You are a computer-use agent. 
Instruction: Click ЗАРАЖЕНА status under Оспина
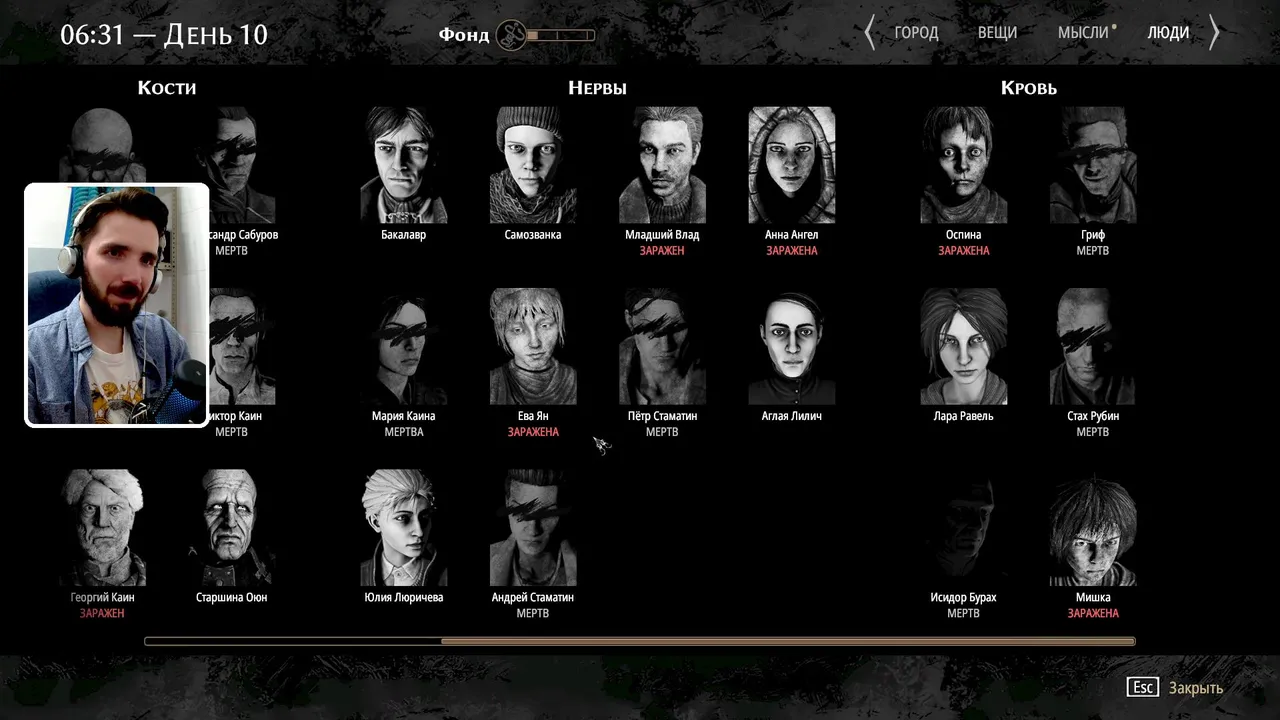964,251
